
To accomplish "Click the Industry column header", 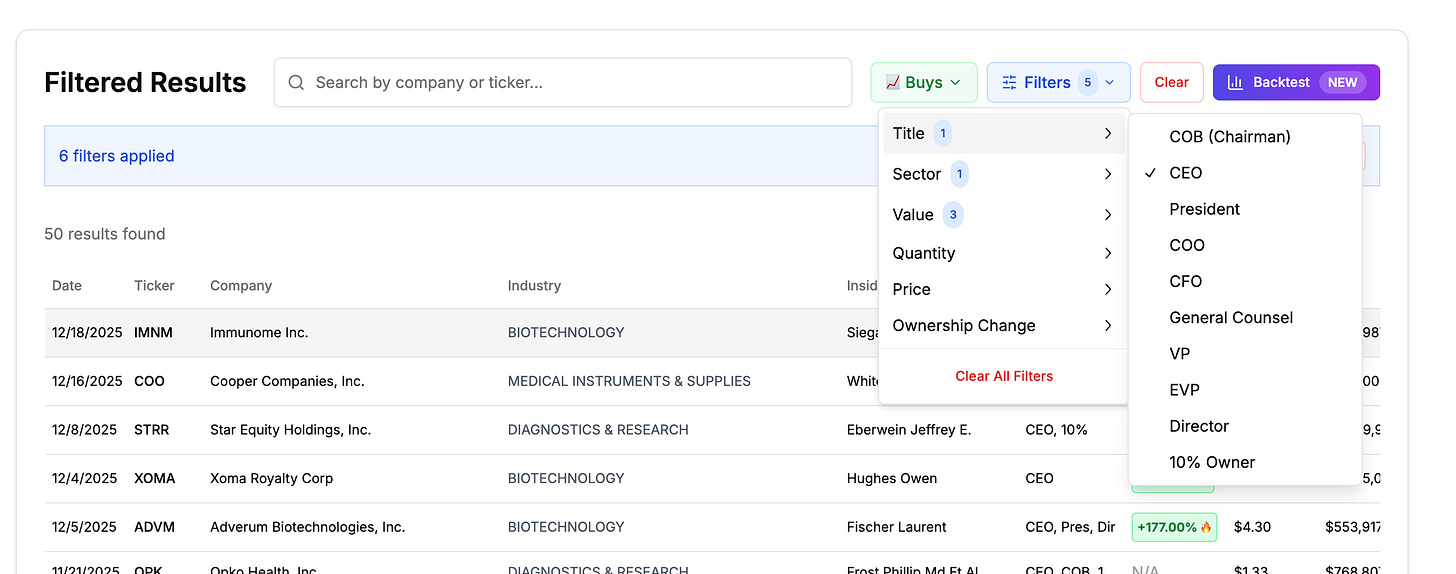I will click(534, 285).
